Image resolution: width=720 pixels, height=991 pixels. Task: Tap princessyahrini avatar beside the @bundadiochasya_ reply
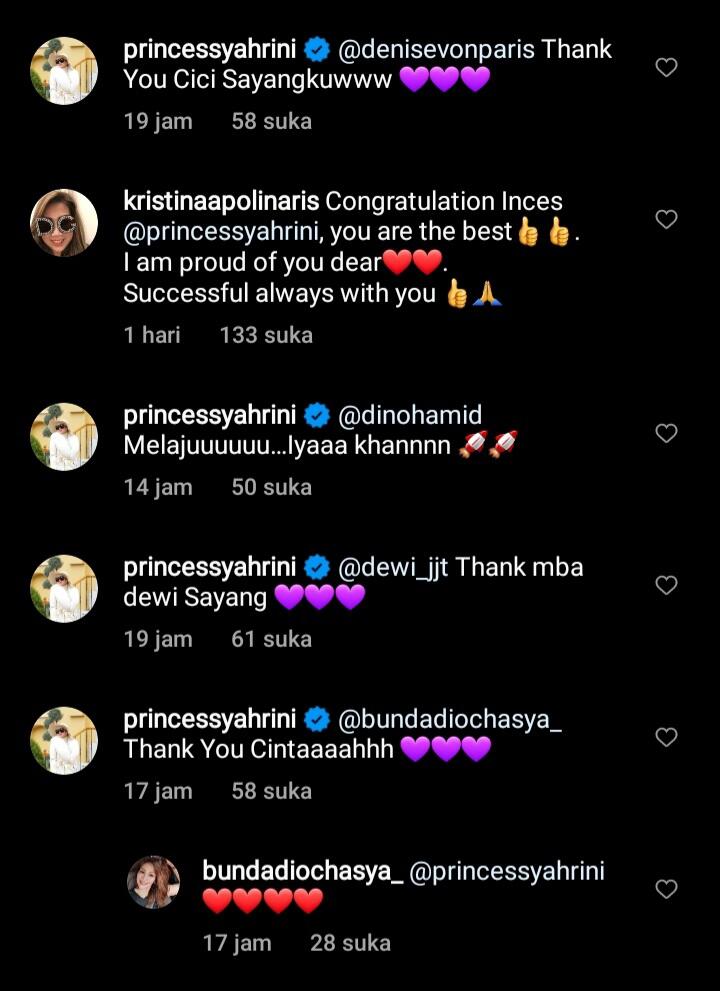64,741
